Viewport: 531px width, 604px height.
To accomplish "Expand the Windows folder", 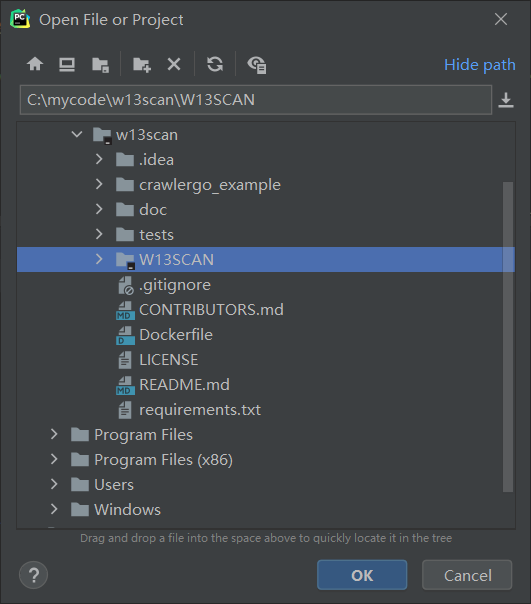I will [x=54, y=509].
